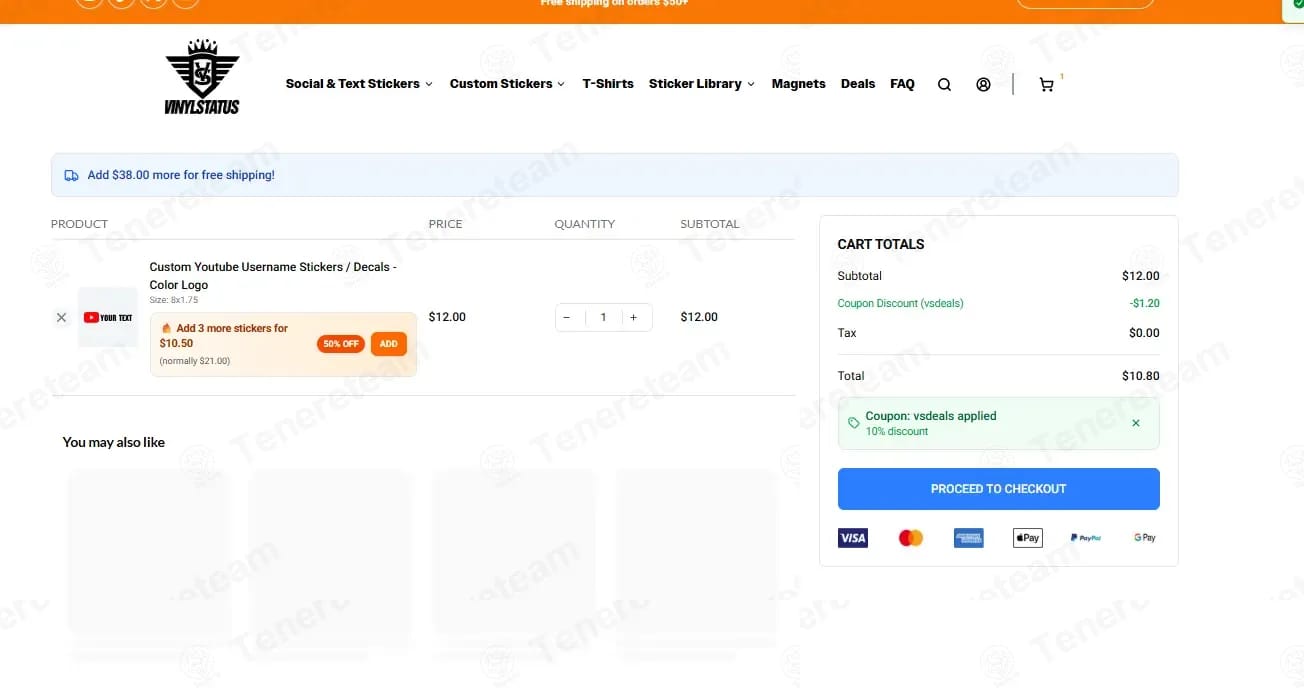The image size is (1304, 697).
Task: Click the fire icon in sticker offer
Action: point(166,328)
